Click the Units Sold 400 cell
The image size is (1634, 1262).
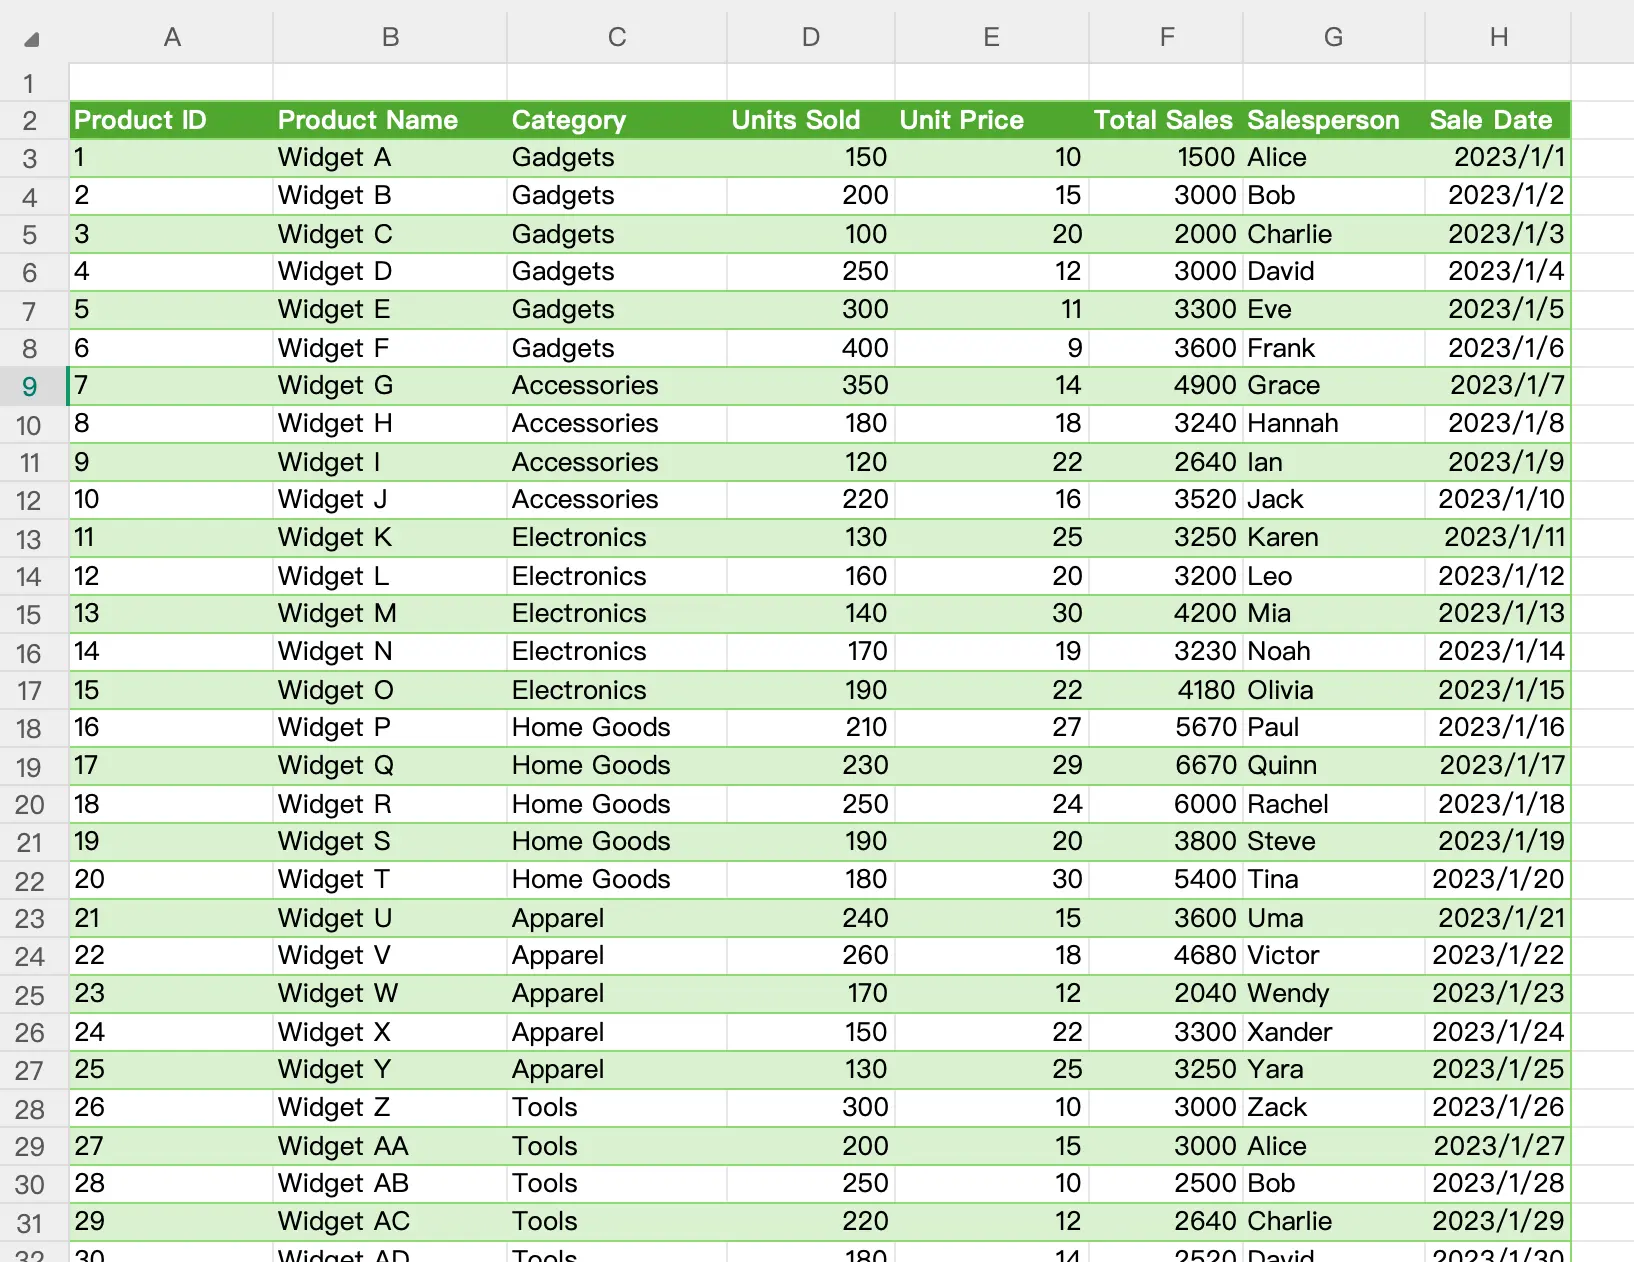(866, 348)
